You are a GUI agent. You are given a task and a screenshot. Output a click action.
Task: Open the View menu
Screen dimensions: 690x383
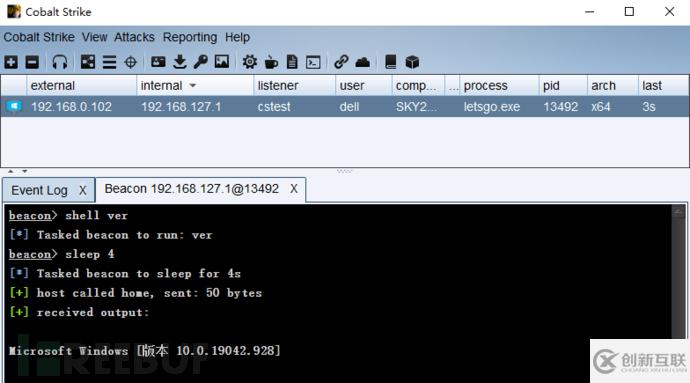pos(94,37)
